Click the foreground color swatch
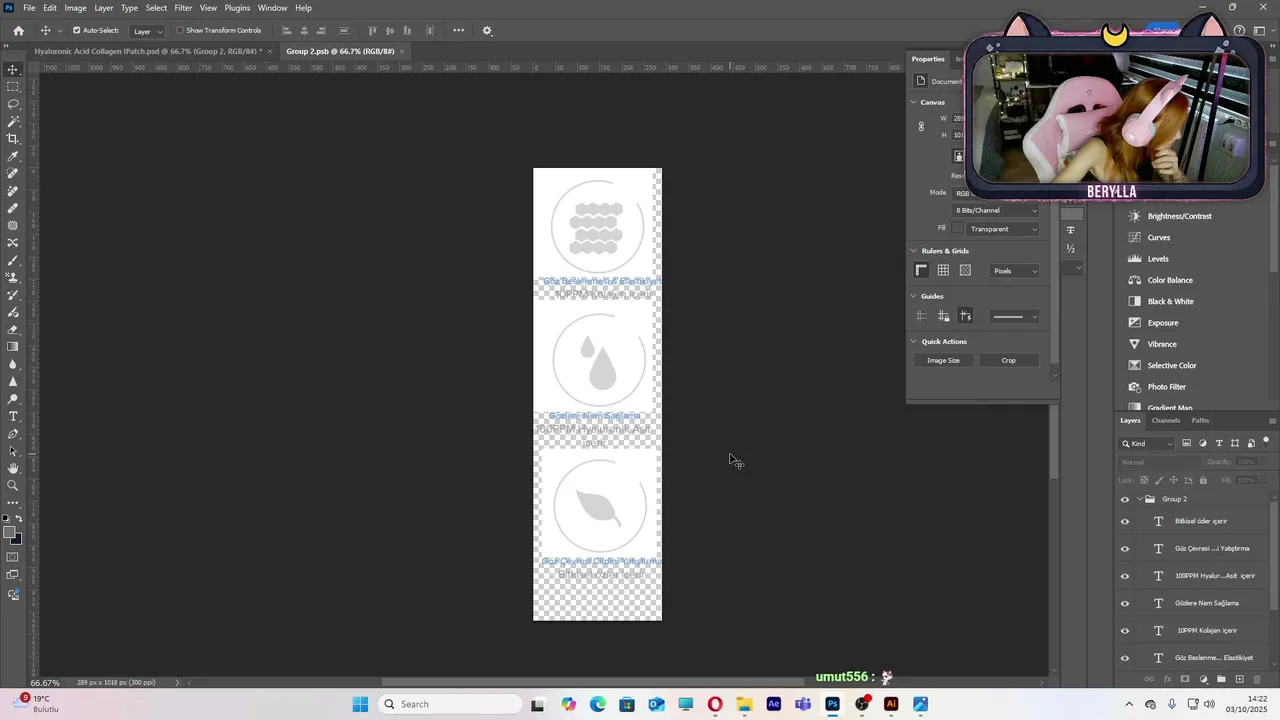 point(10,533)
